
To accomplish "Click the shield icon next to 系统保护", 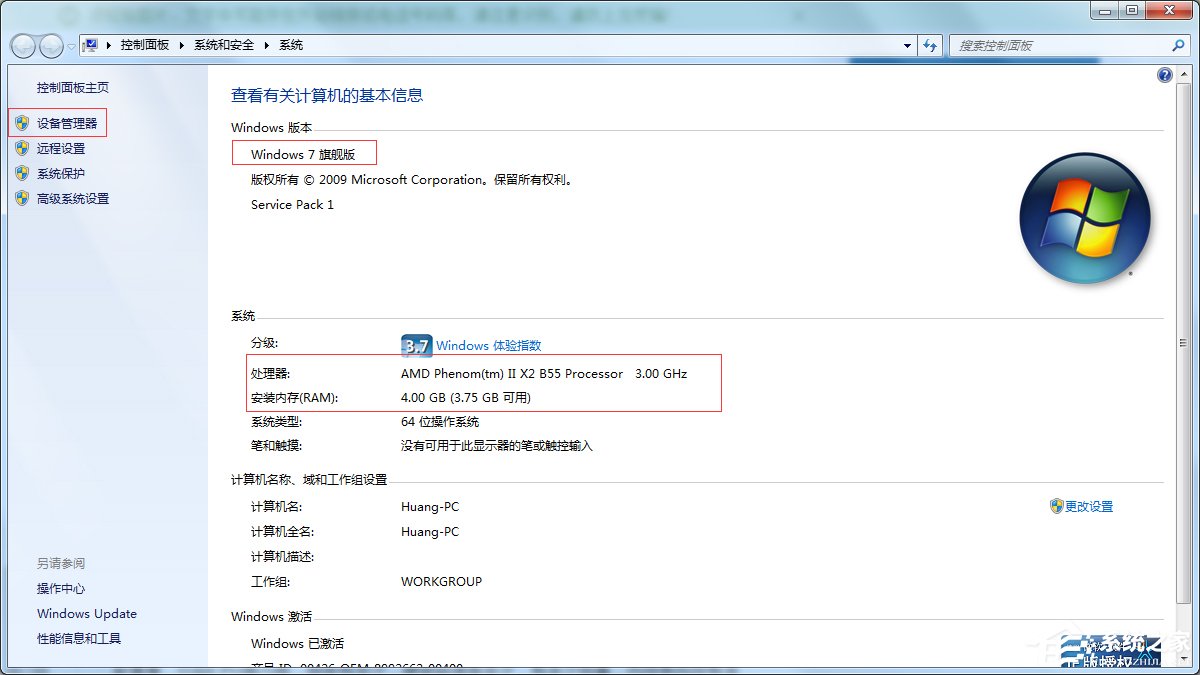I will [x=23, y=173].
